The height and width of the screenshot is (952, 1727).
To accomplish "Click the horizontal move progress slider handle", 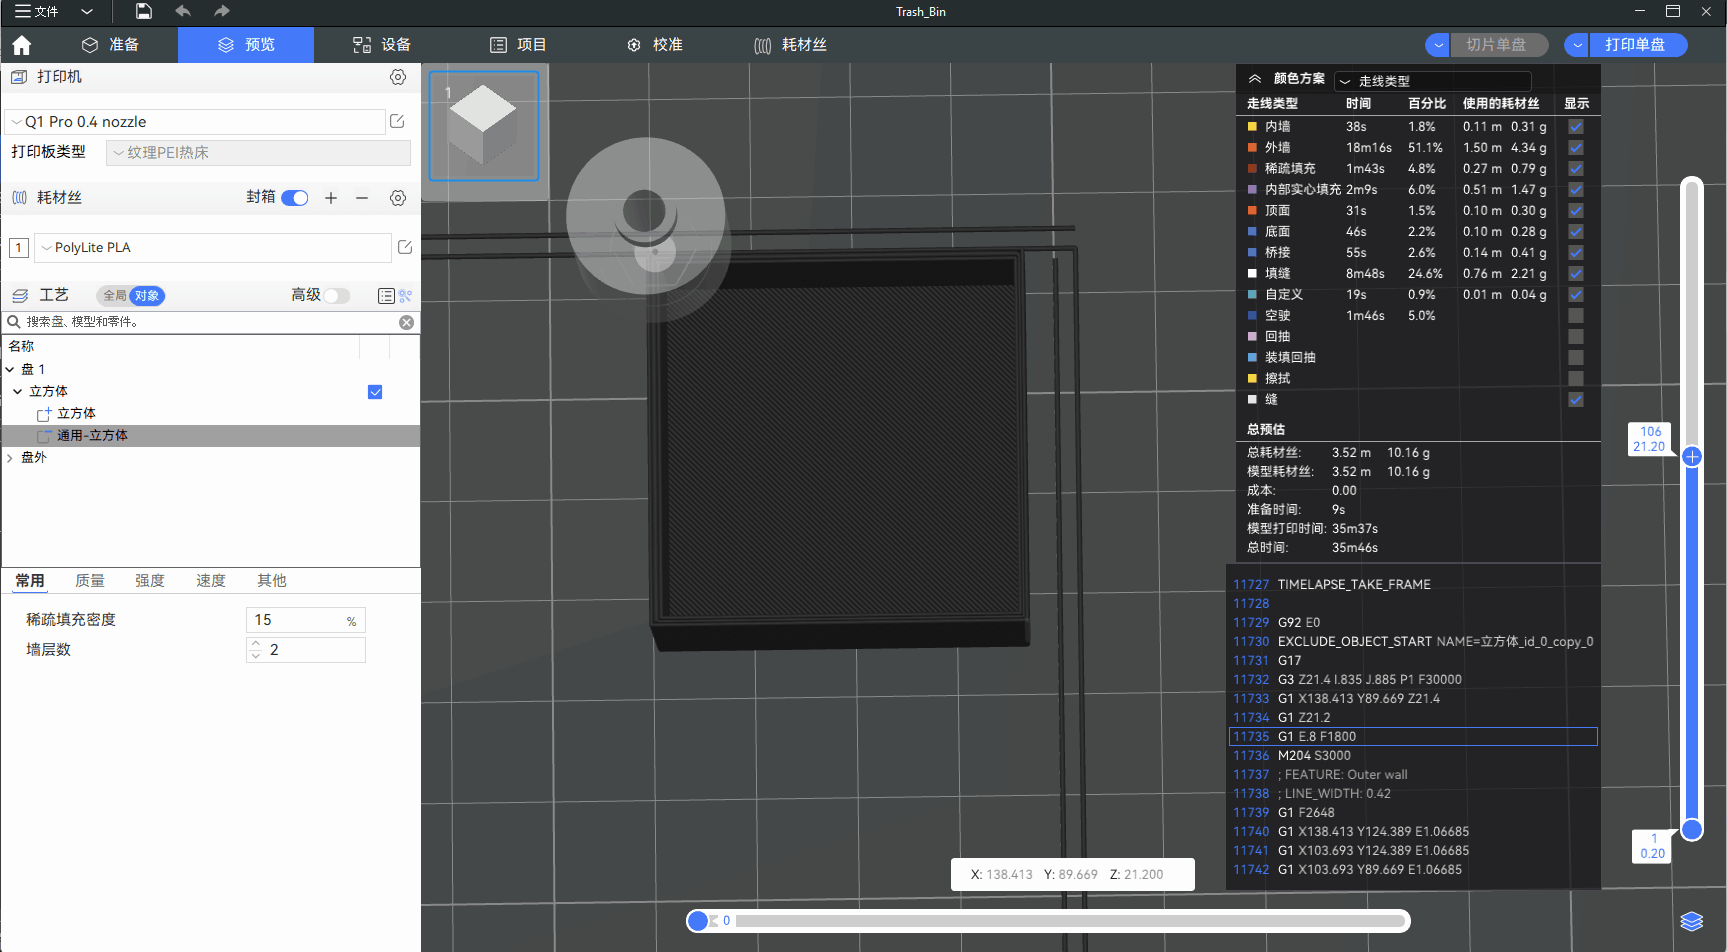I will point(698,921).
